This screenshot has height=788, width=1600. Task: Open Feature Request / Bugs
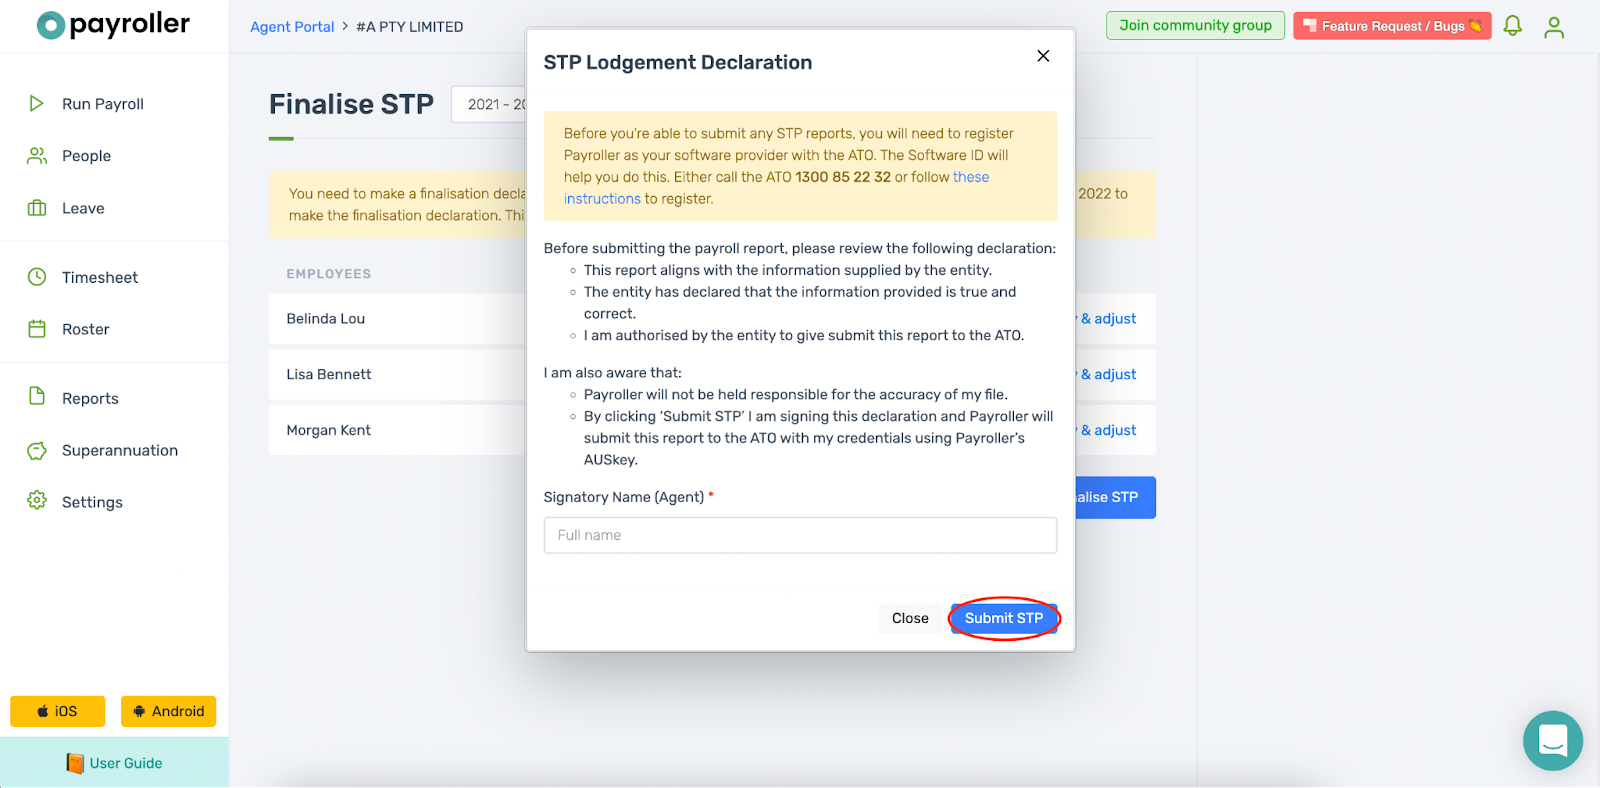[x=1392, y=26]
